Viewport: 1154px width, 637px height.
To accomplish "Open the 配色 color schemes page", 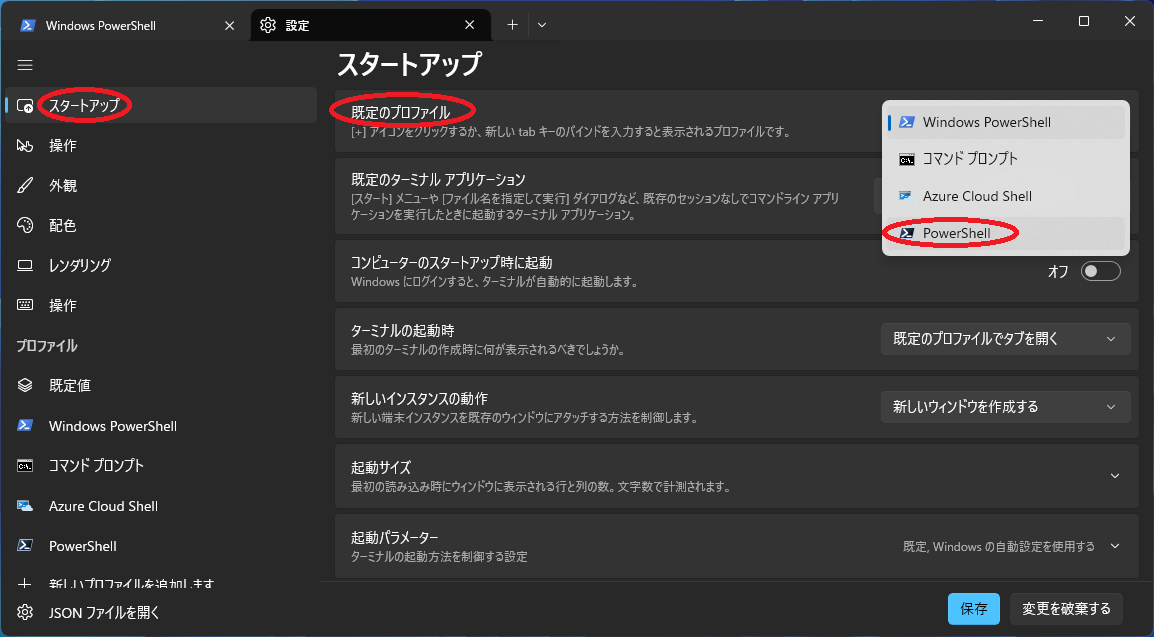I will pyautogui.click(x=62, y=225).
